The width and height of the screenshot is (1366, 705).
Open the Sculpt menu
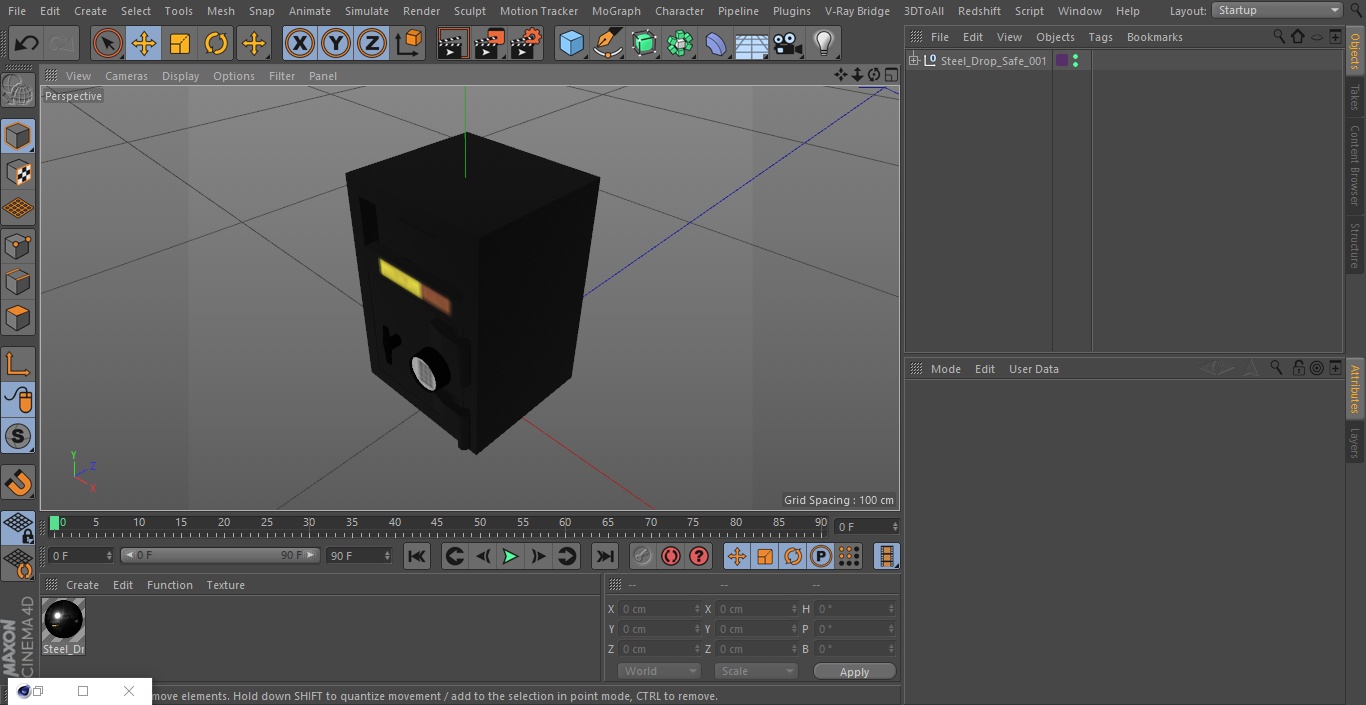pos(470,11)
